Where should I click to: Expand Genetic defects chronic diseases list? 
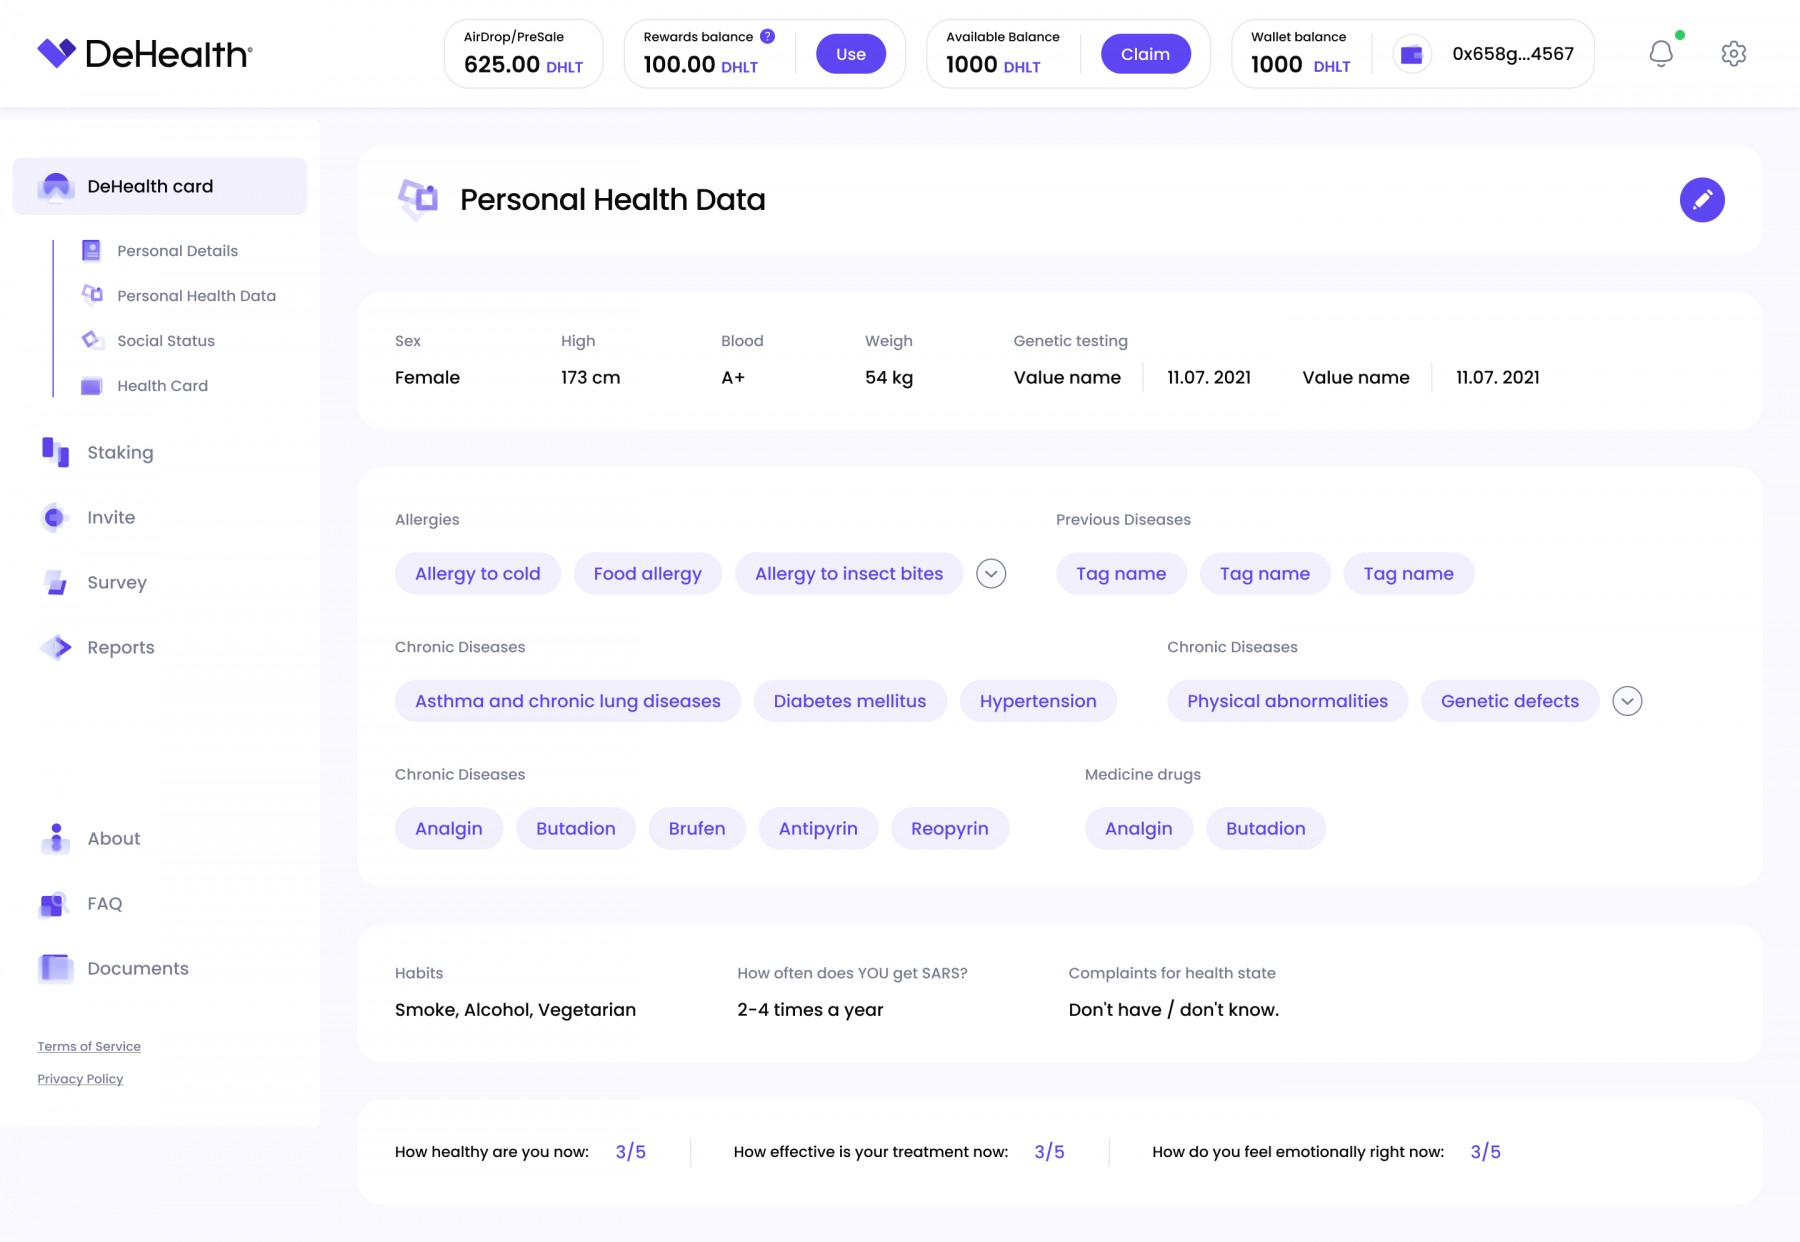point(1626,701)
